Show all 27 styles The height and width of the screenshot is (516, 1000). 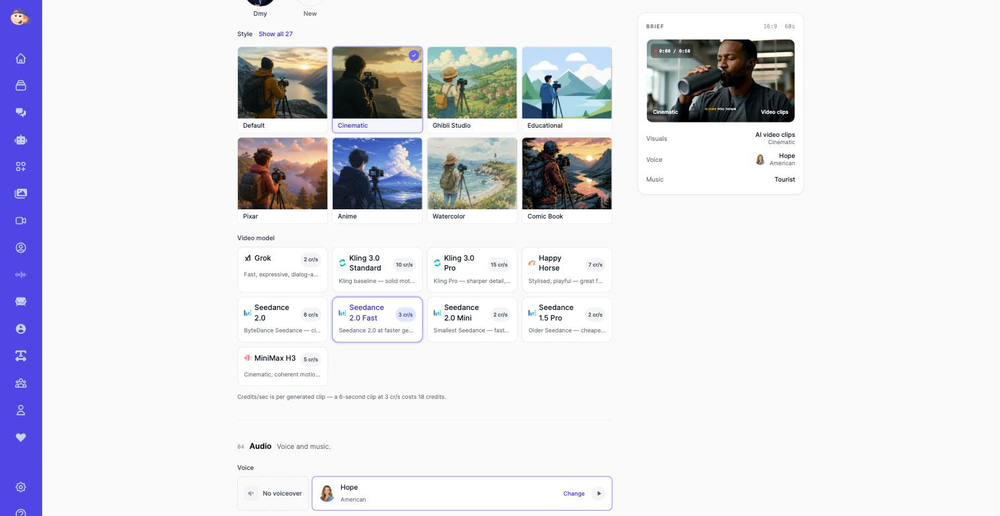[x=276, y=34]
